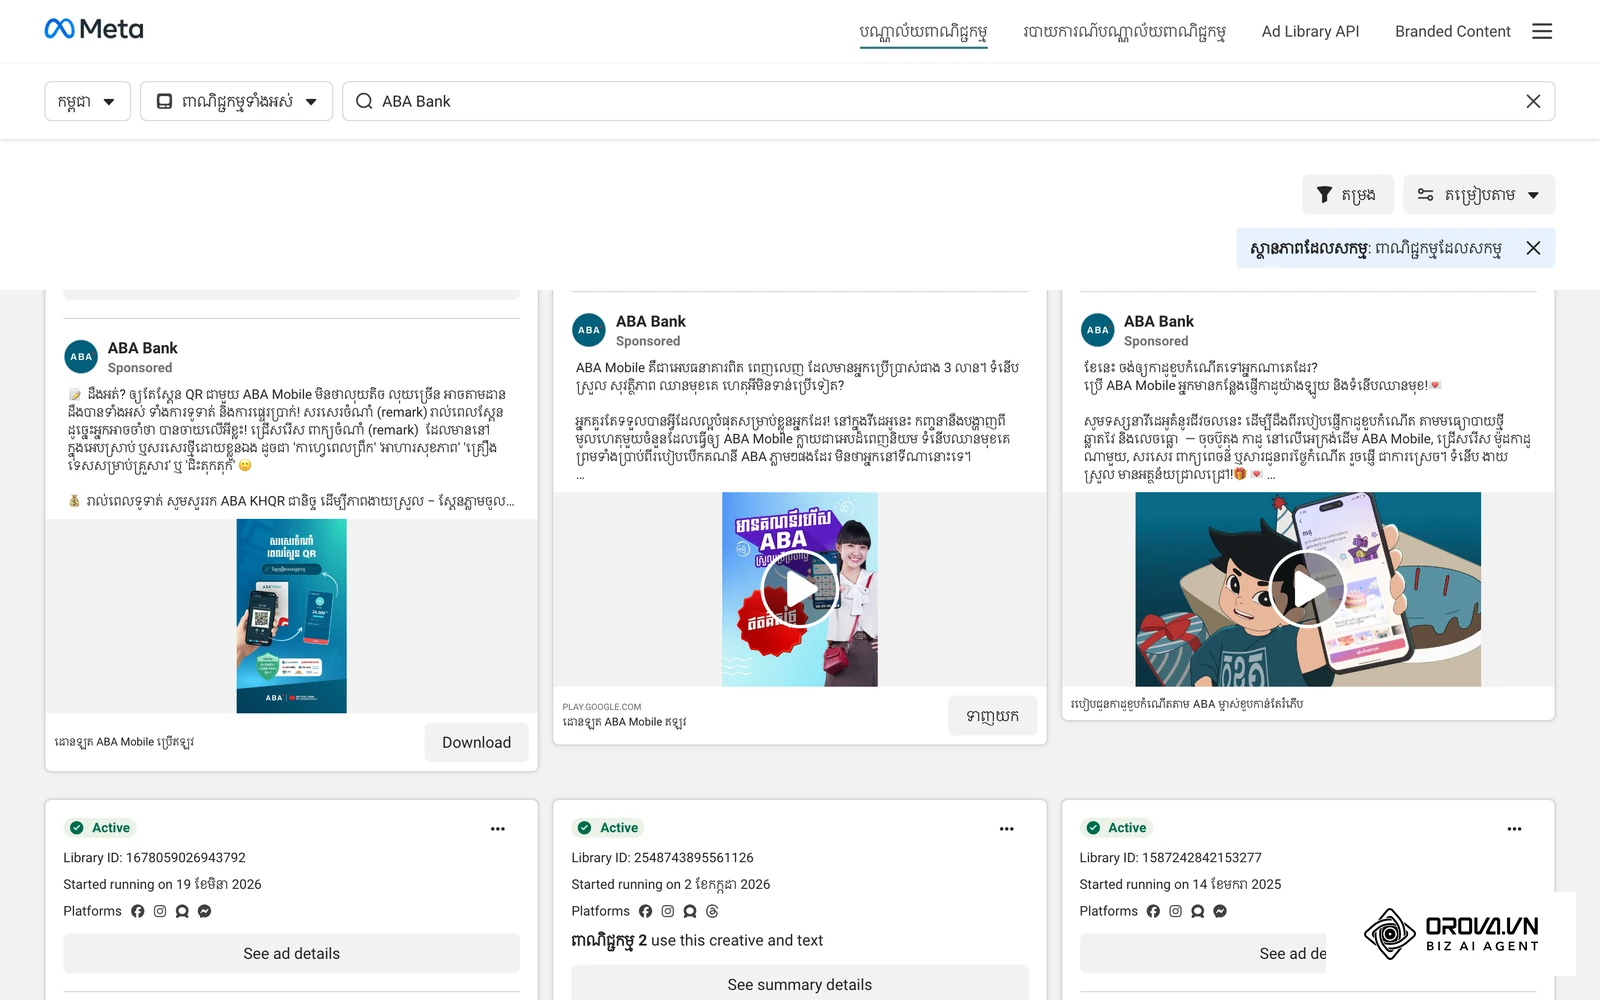1600x1000 pixels.
Task: Play the ABA Mobile video with the woman
Action: tap(800, 589)
